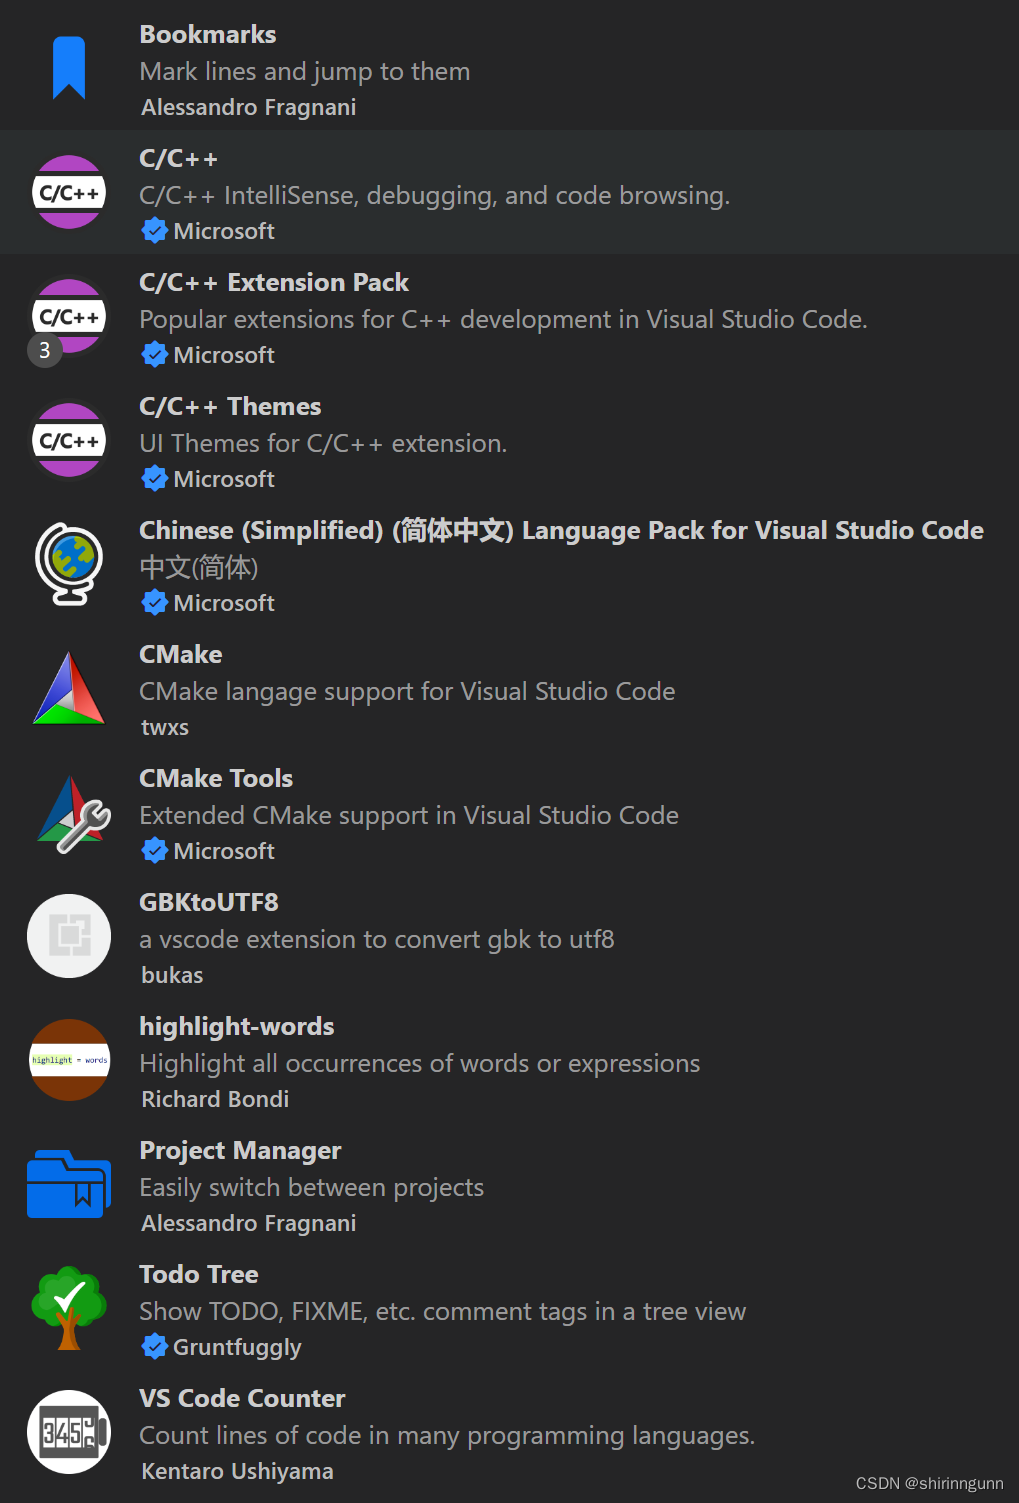
Task: Click the CMake Tools wrench icon
Action: pyautogui.click(x=68, y=812)
